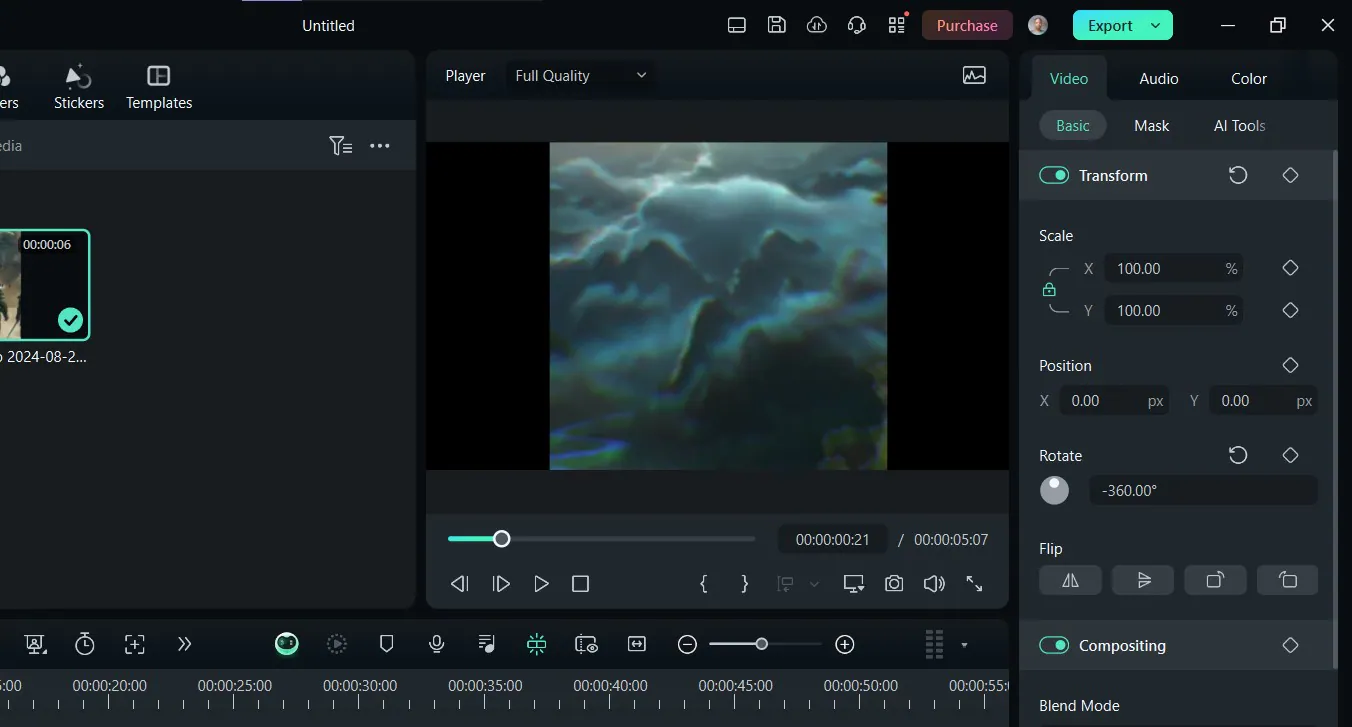Rotate clip 90 degrees clockwise
1352x727 pixels.
(1215, 580)
